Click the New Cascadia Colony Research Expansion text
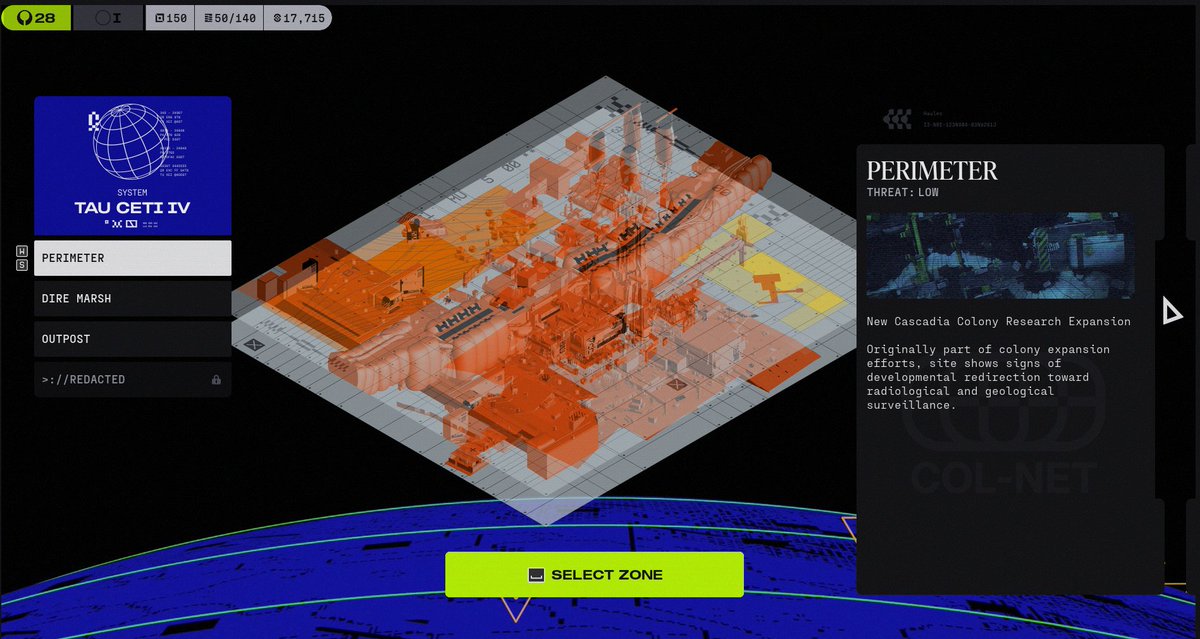This screenshot has width=1200, height=639. (999, 322)
